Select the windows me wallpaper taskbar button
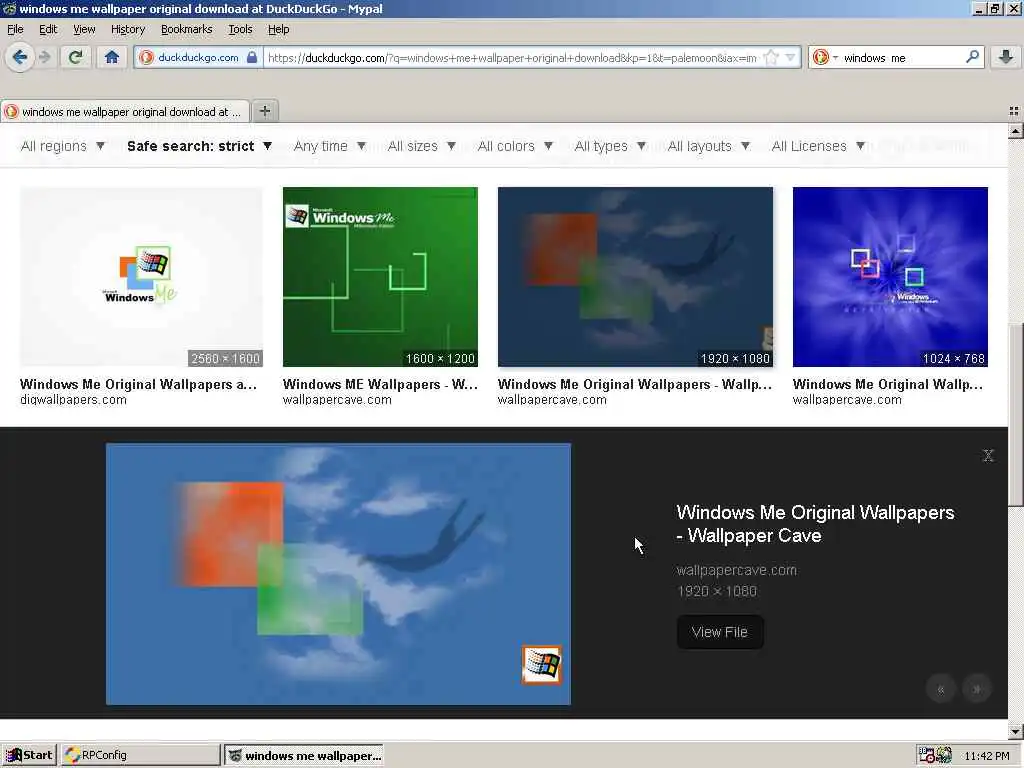The height and width of the screenshot is (768, 1024). 304,755
